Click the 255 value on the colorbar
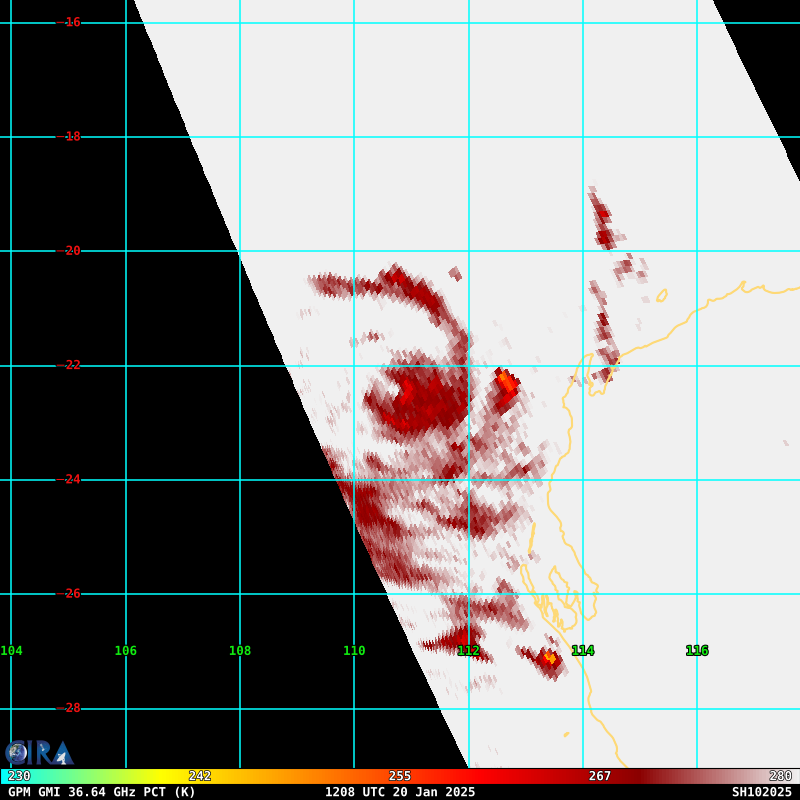This screenshot has height=800, width=800. click(400, 776)
